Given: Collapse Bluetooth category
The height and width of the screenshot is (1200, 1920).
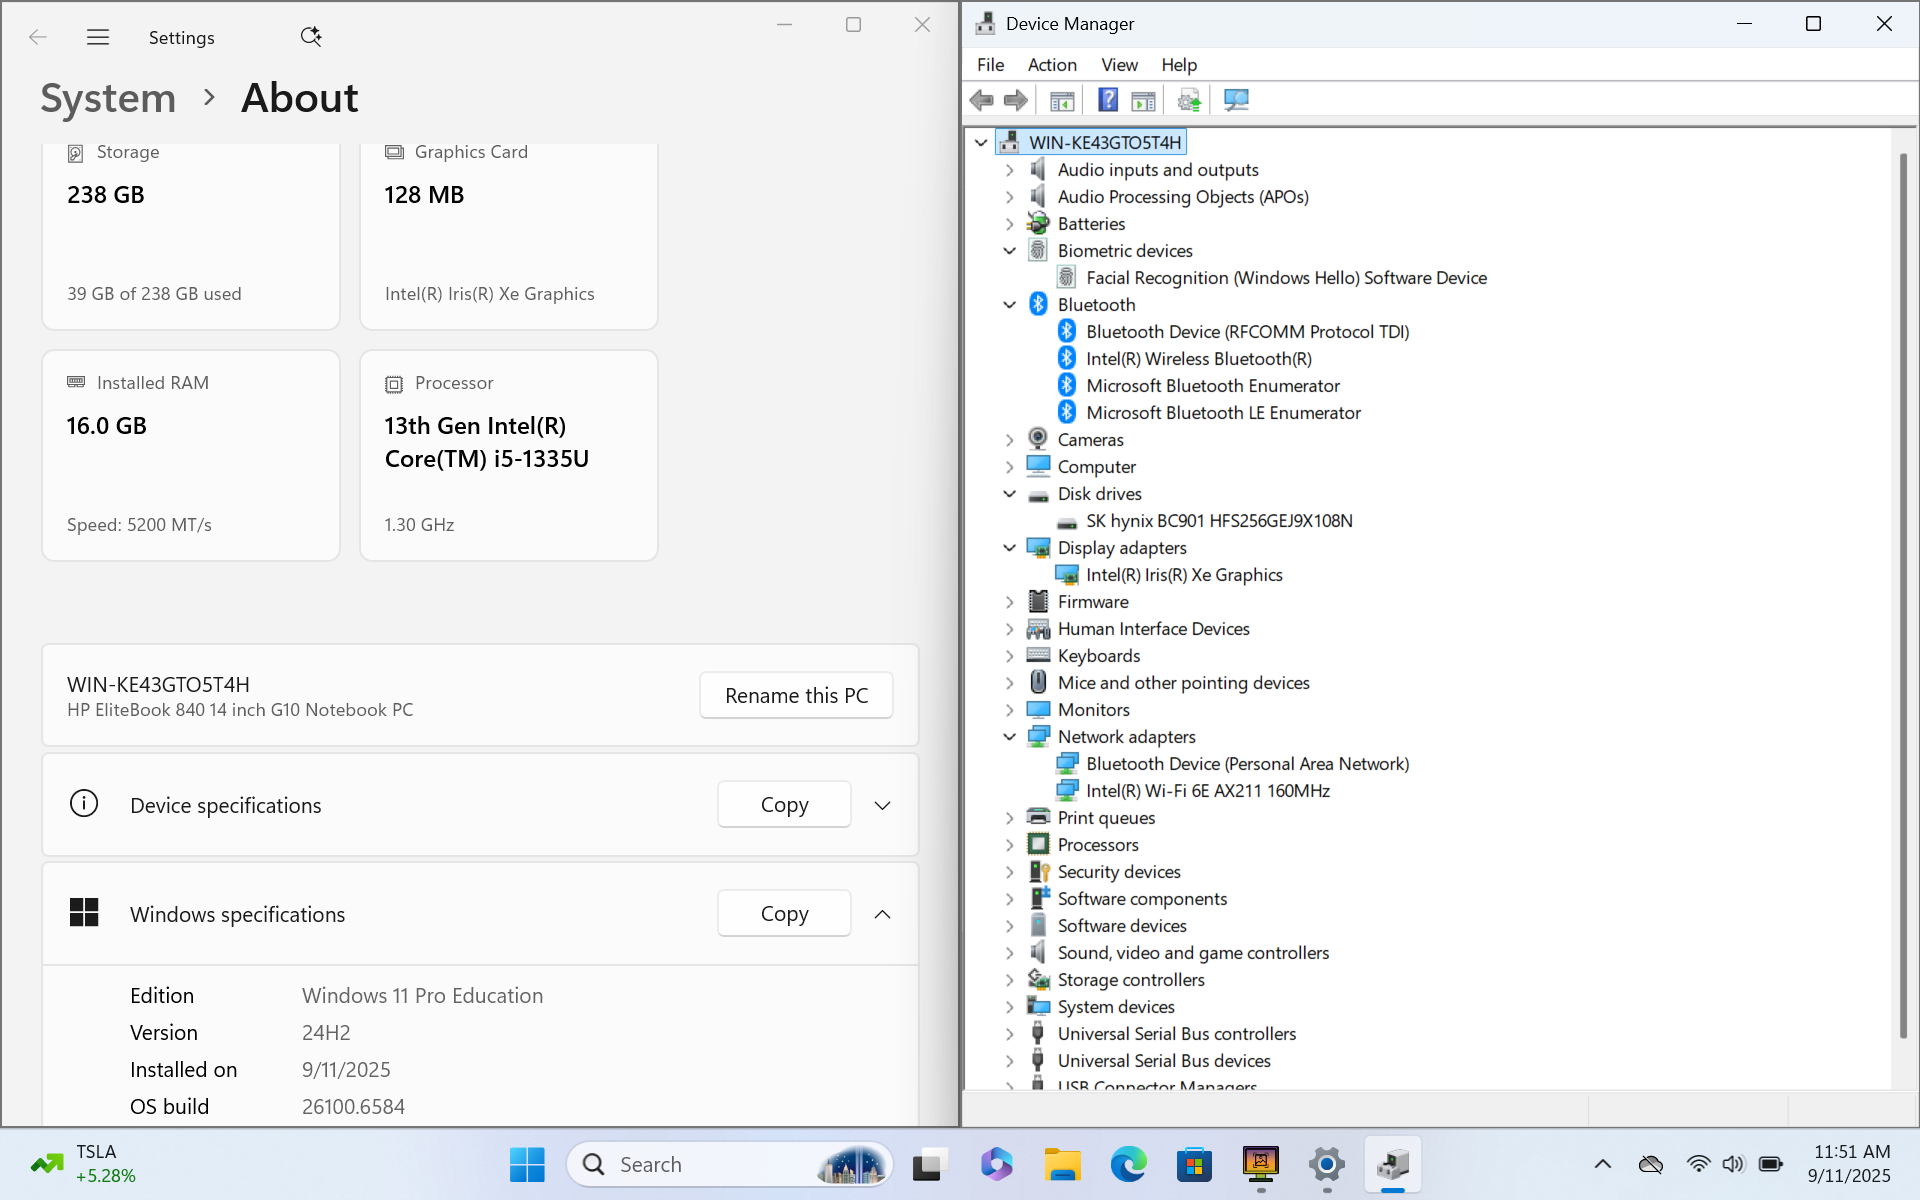Looking at the screenshot, I should point(1010,304).
